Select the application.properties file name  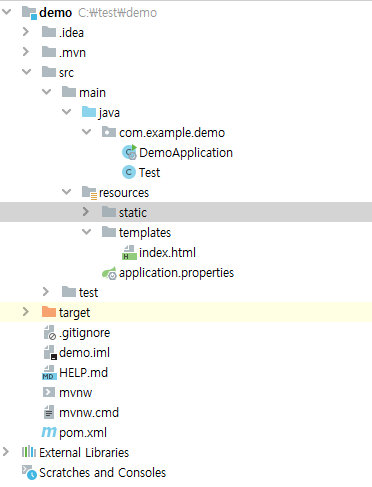click(176, 273)
